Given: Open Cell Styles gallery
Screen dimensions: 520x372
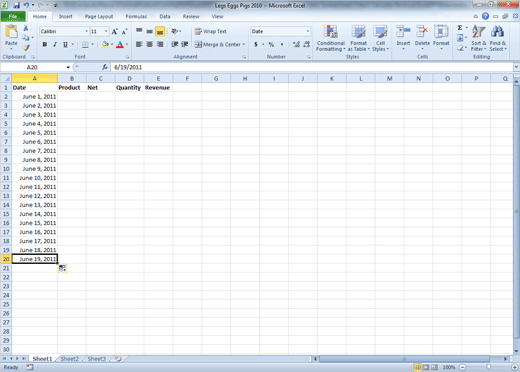Looking at the screenshot, I should coord(380,38).
